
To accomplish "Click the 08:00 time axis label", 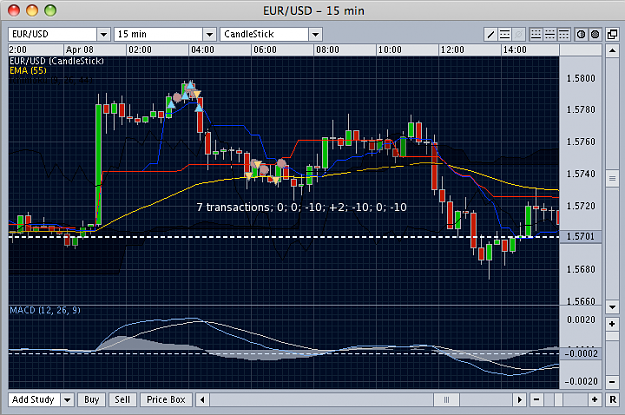I will [328, 50].
